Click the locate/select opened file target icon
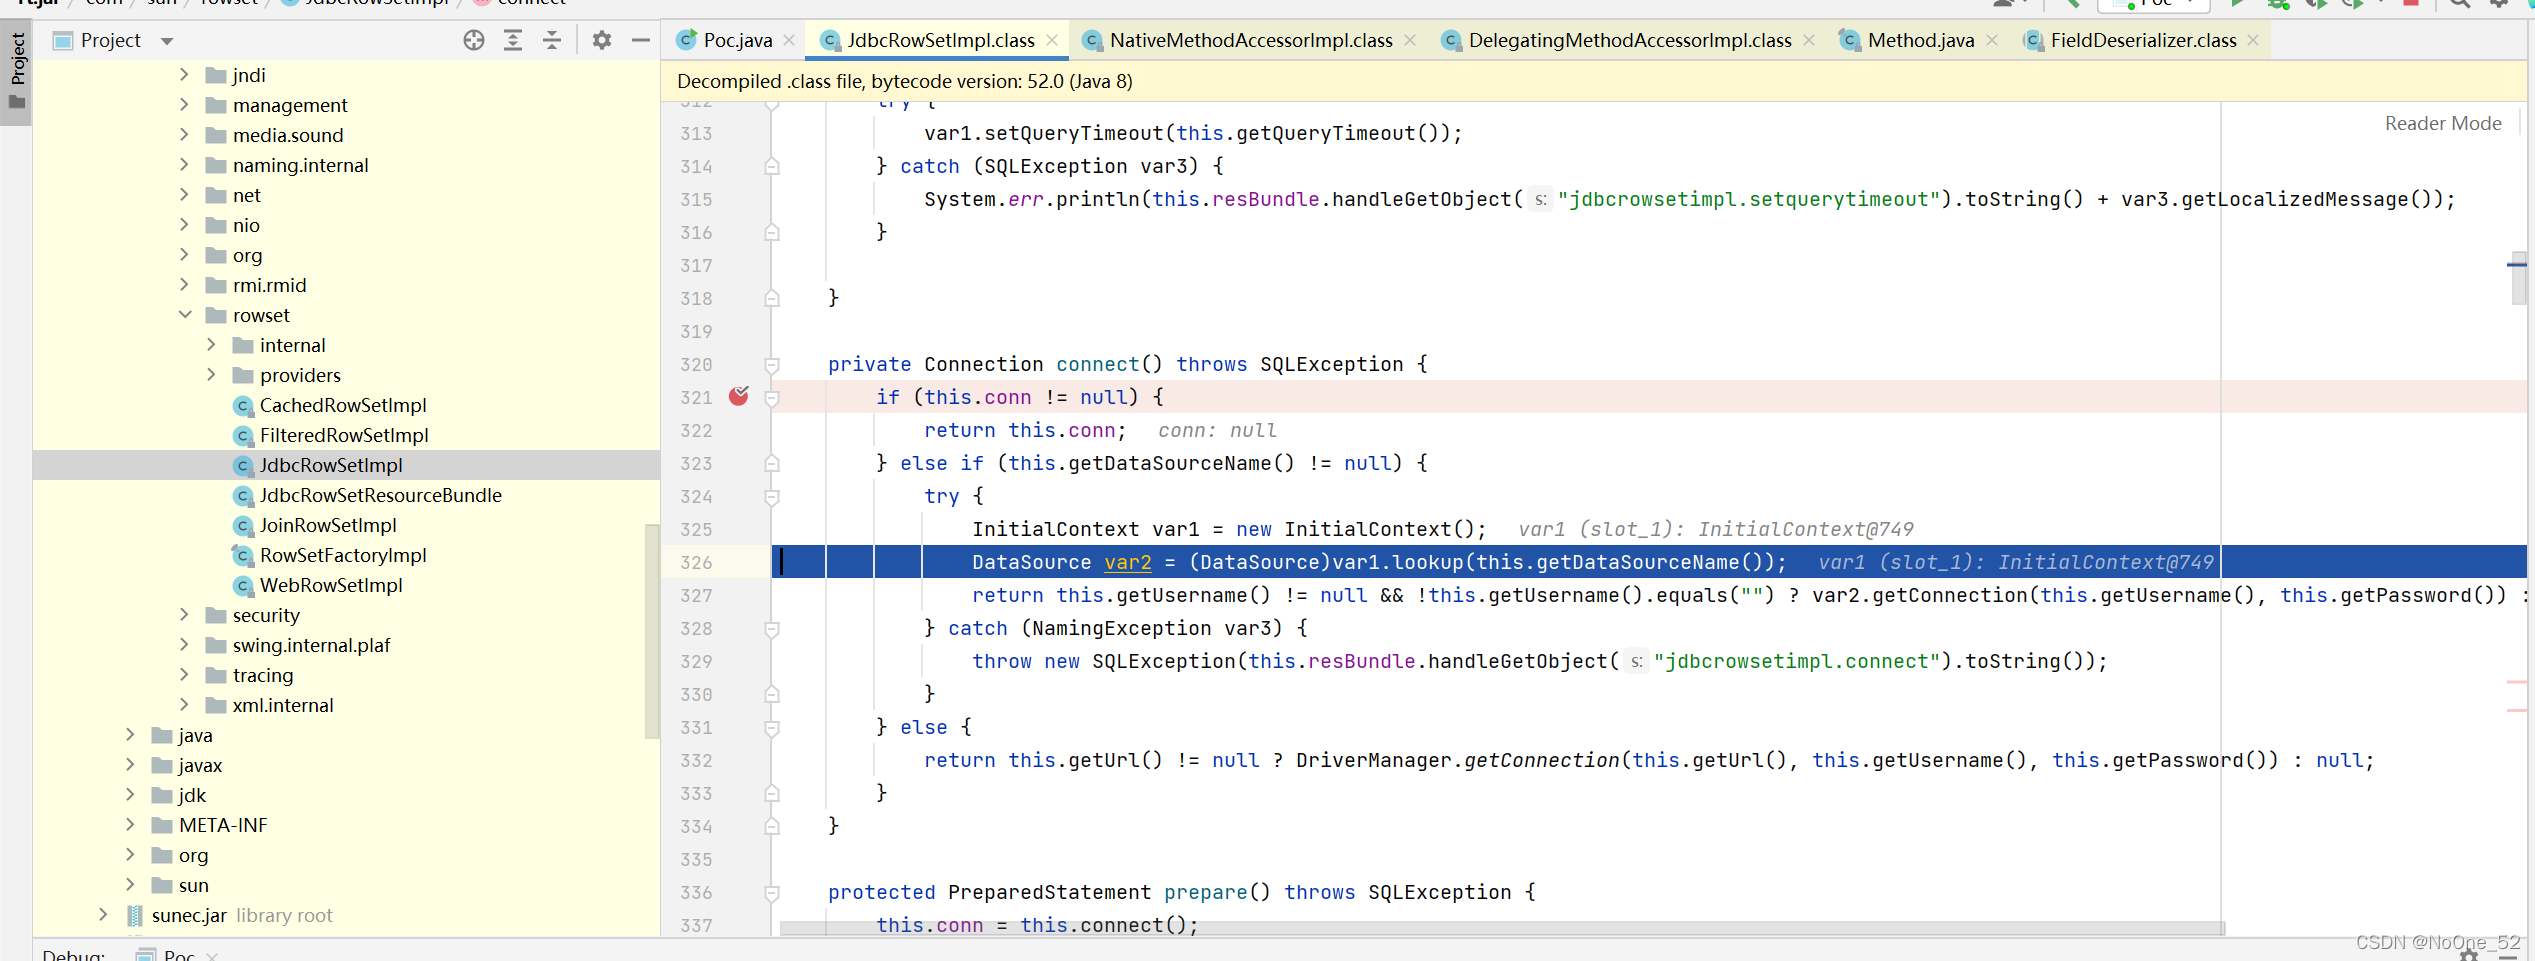 click(474, 40)
